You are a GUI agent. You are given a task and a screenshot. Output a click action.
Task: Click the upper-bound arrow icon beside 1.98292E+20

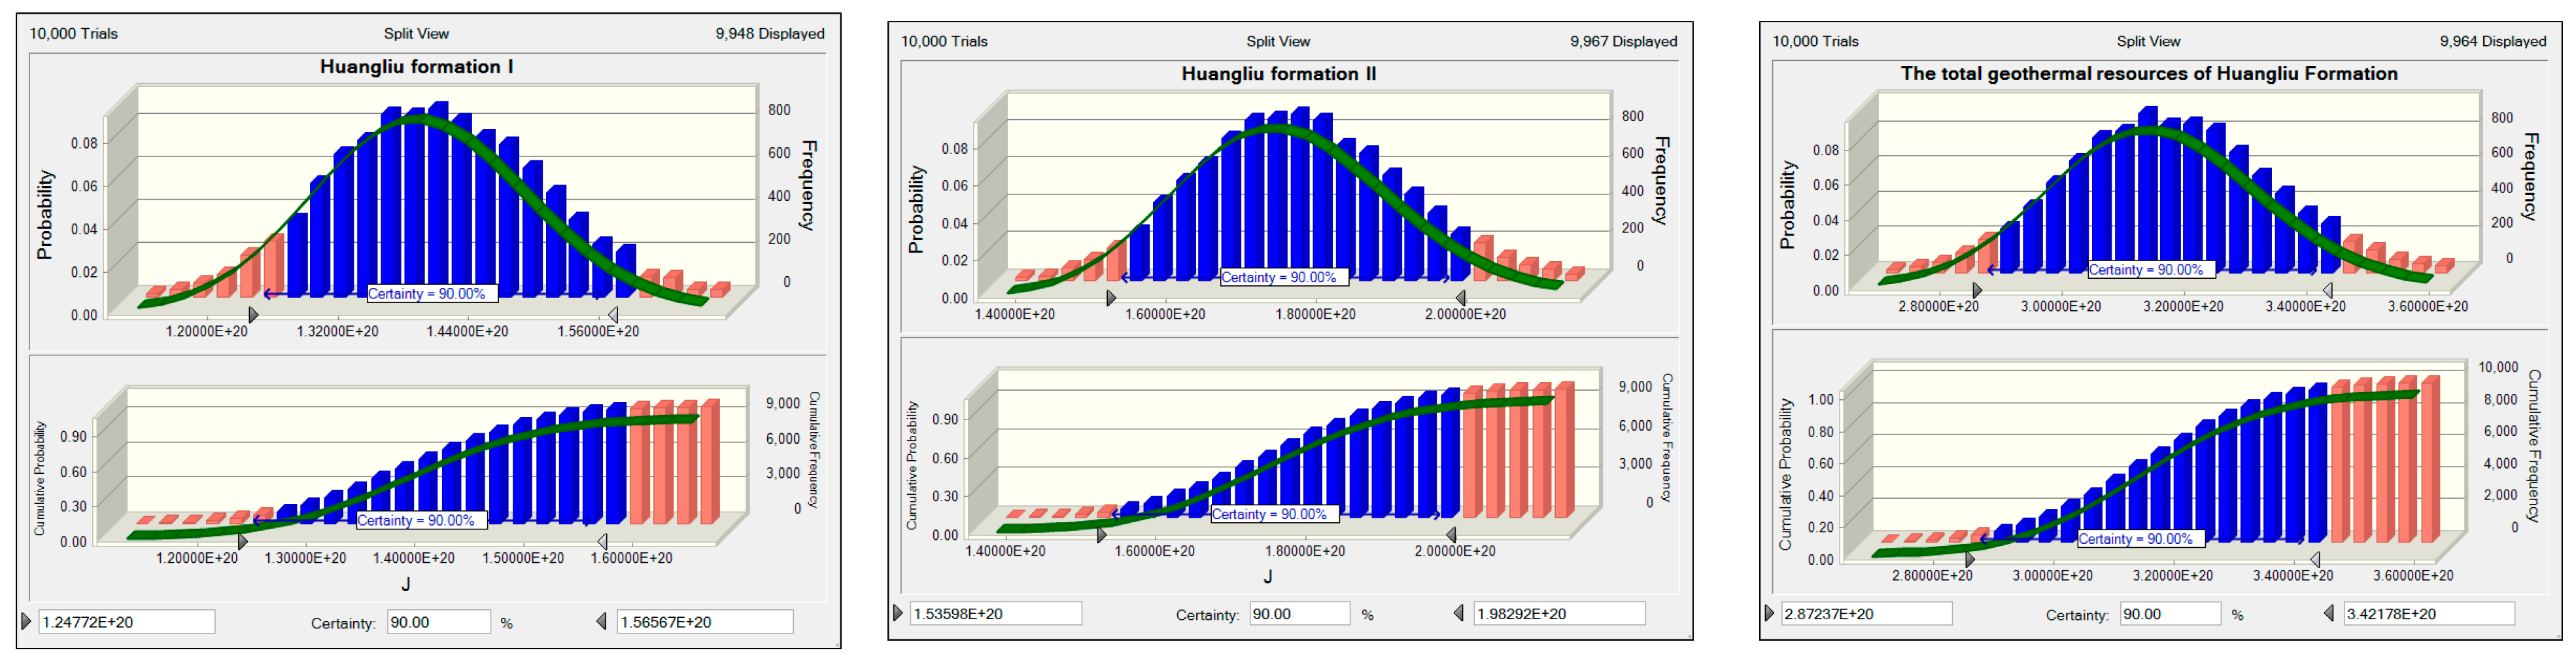1458,613
